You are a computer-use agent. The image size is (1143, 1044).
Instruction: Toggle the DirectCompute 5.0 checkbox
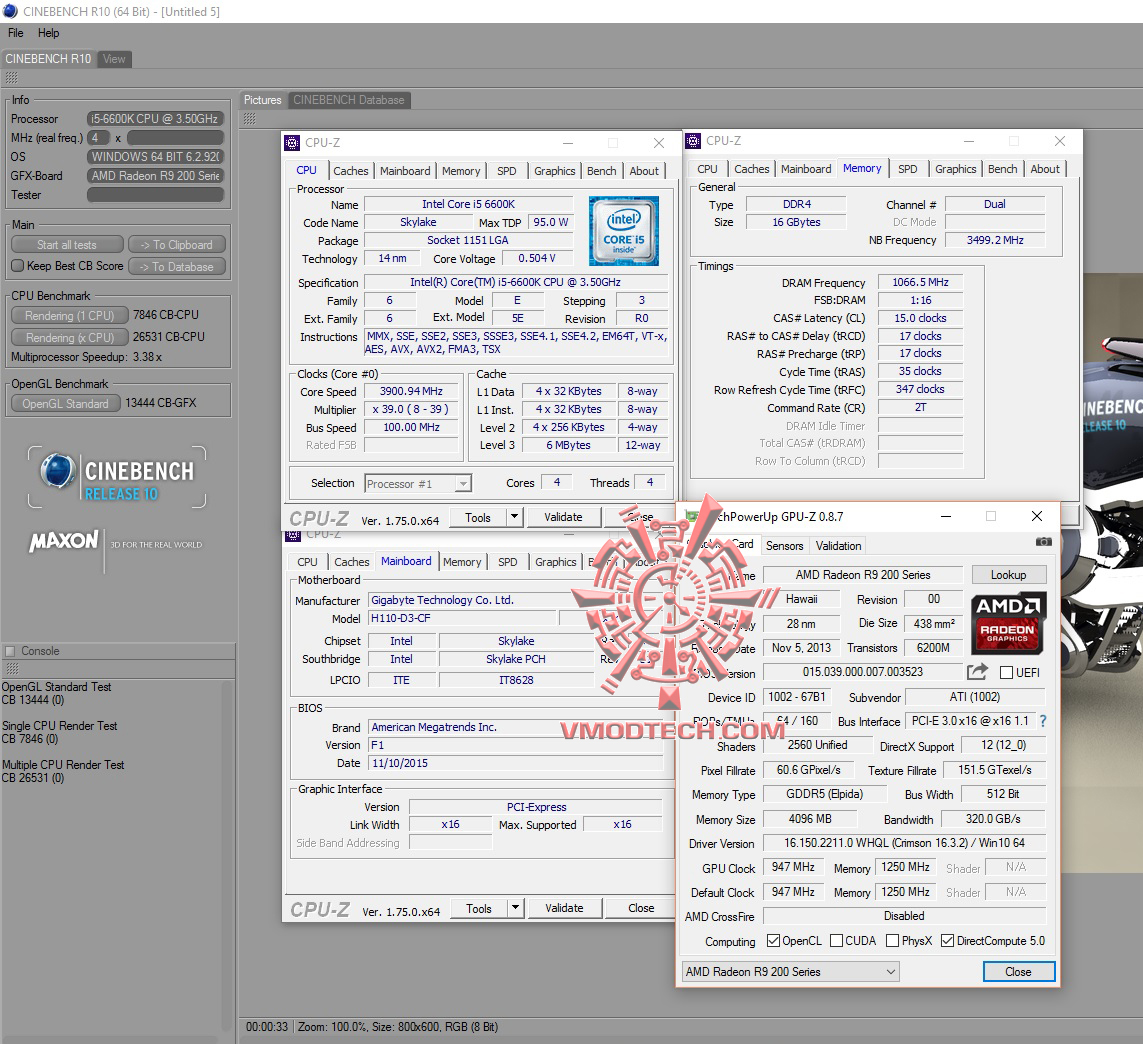point(948,940)
